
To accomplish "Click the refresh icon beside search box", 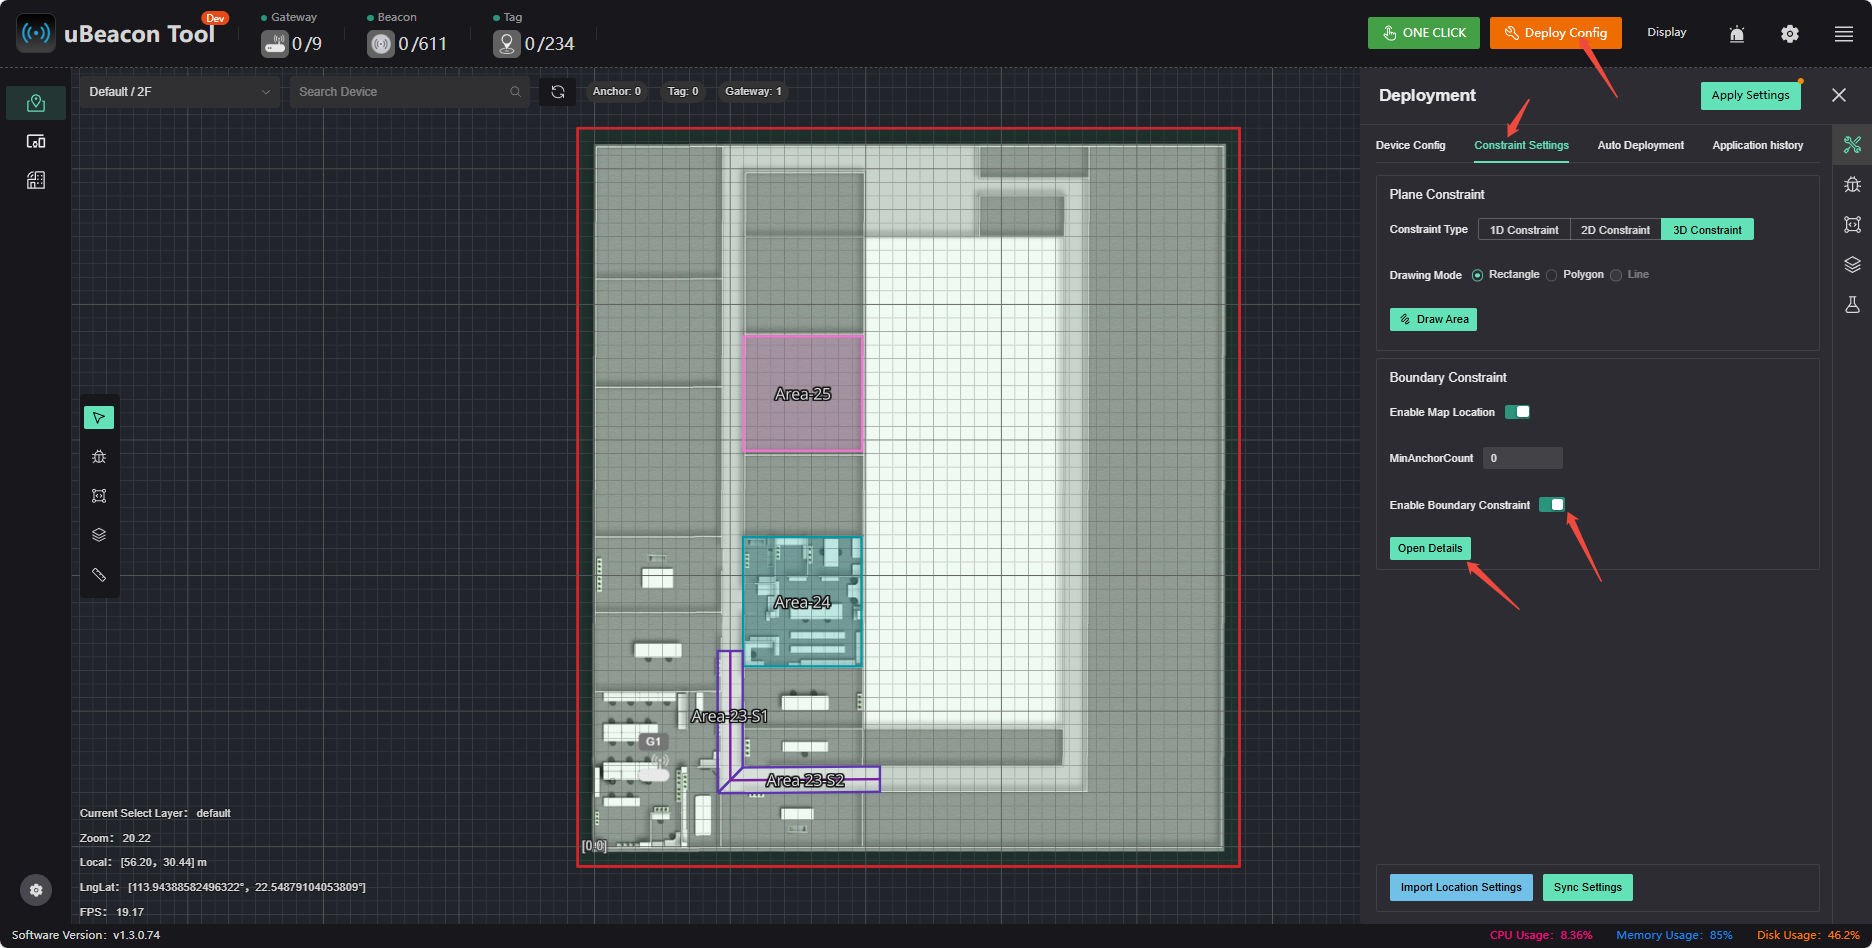I will [558, 92].
